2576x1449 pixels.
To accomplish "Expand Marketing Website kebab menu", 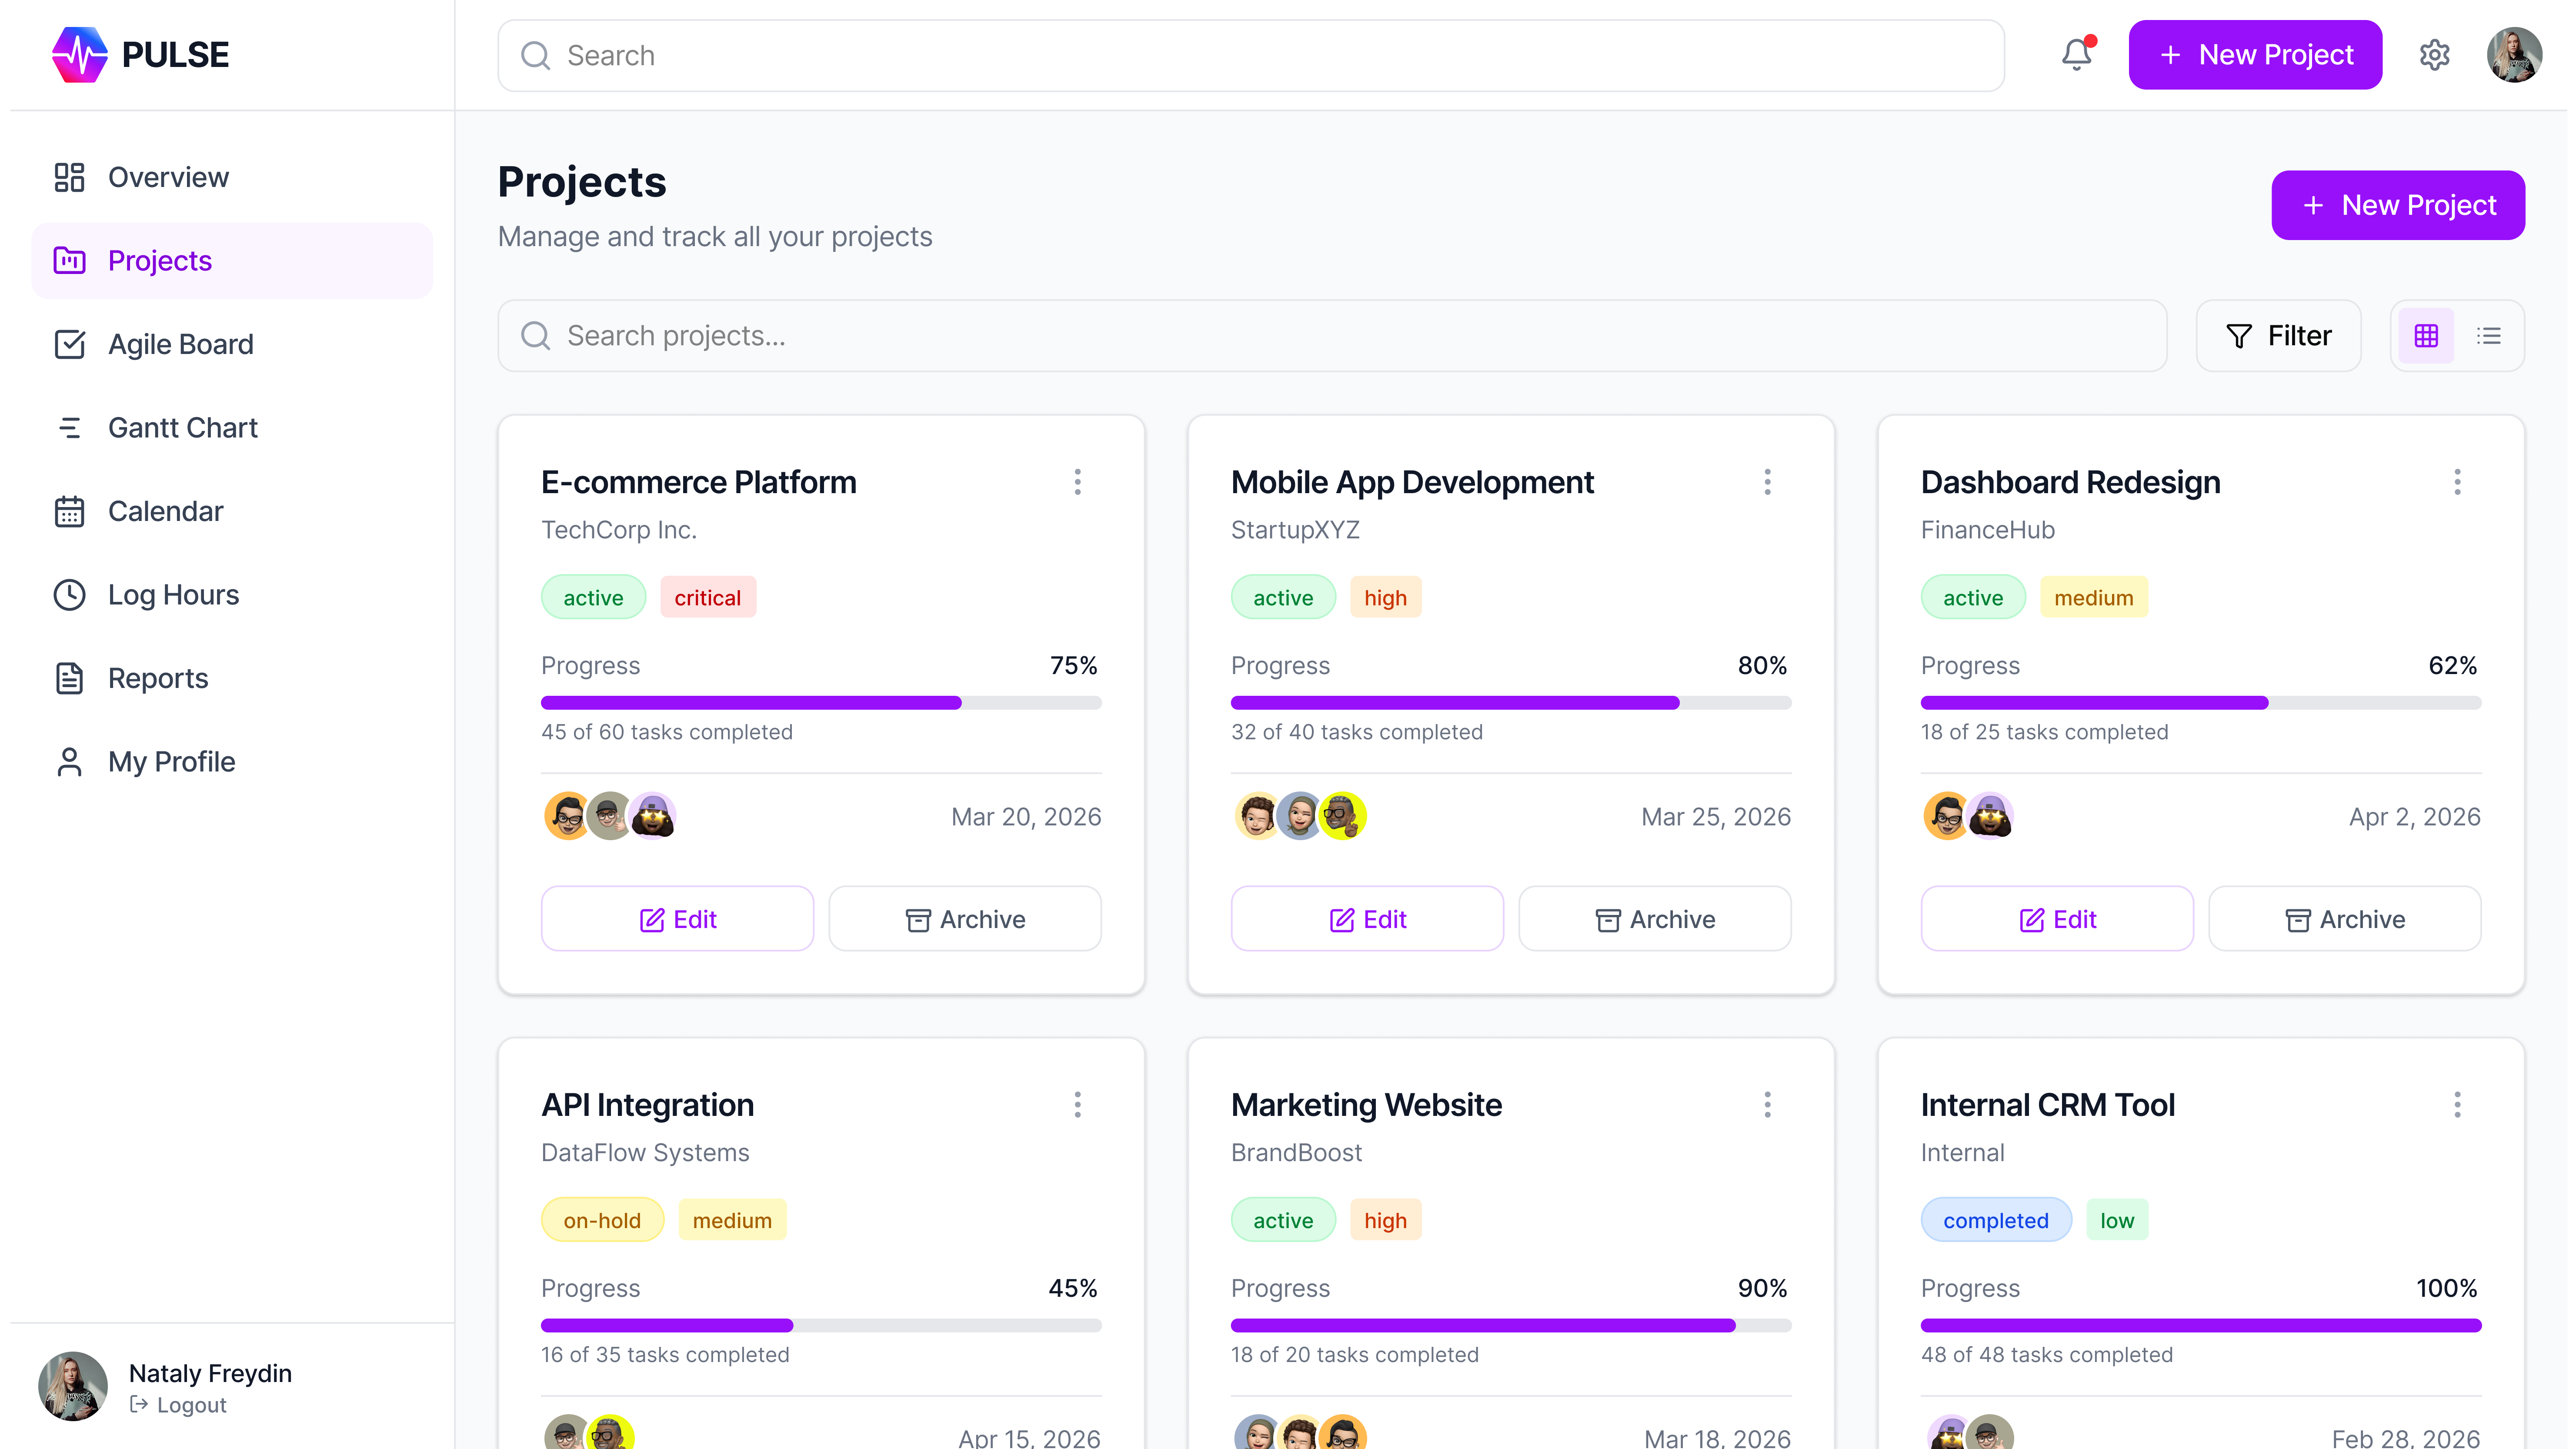I will coord(1767,1105).
